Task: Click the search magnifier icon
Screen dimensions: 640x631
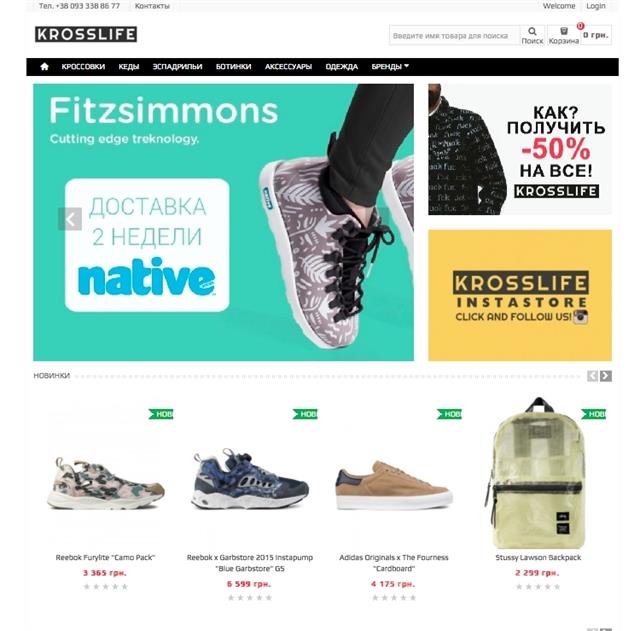Action: [x=532, y=31]
